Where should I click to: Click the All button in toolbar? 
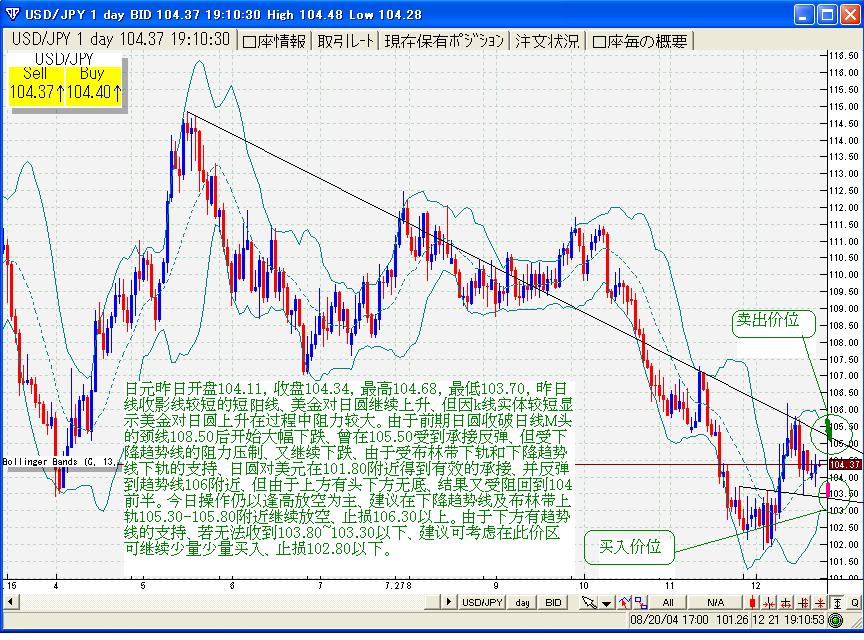[x=668, y=603]
